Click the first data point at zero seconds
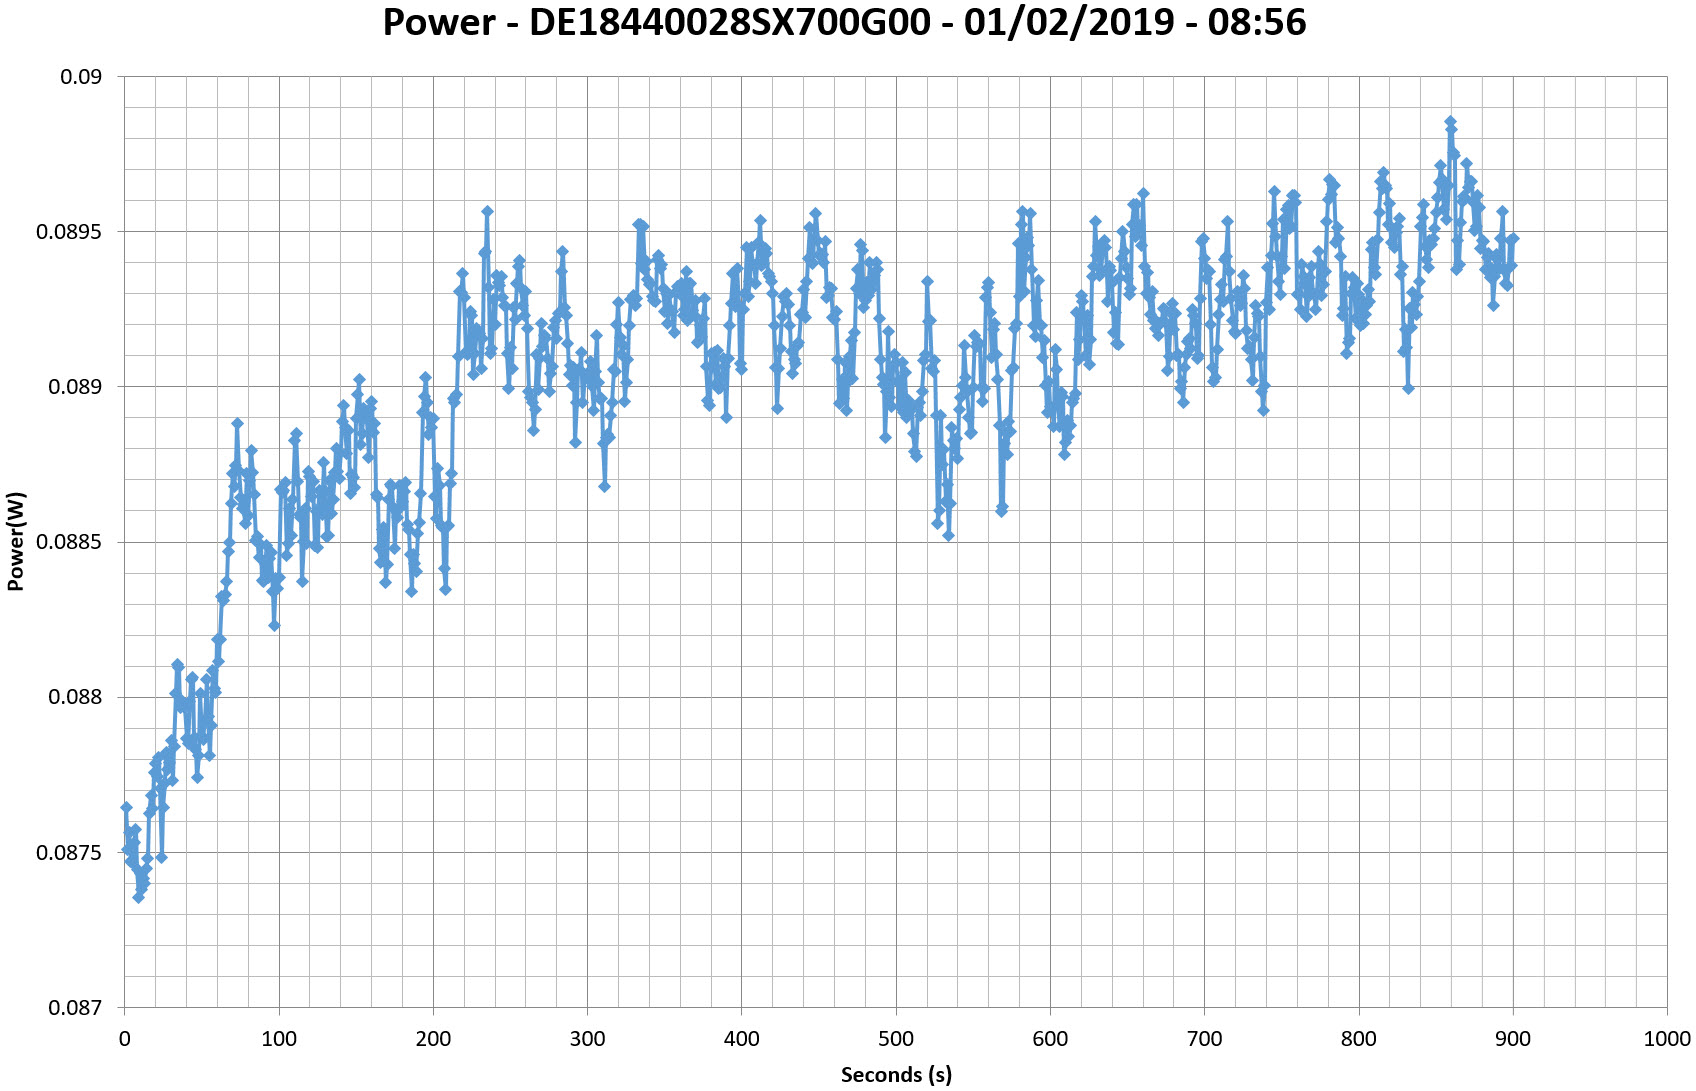The height and width of the screenshot is (1091, 1696). (126, 807)
